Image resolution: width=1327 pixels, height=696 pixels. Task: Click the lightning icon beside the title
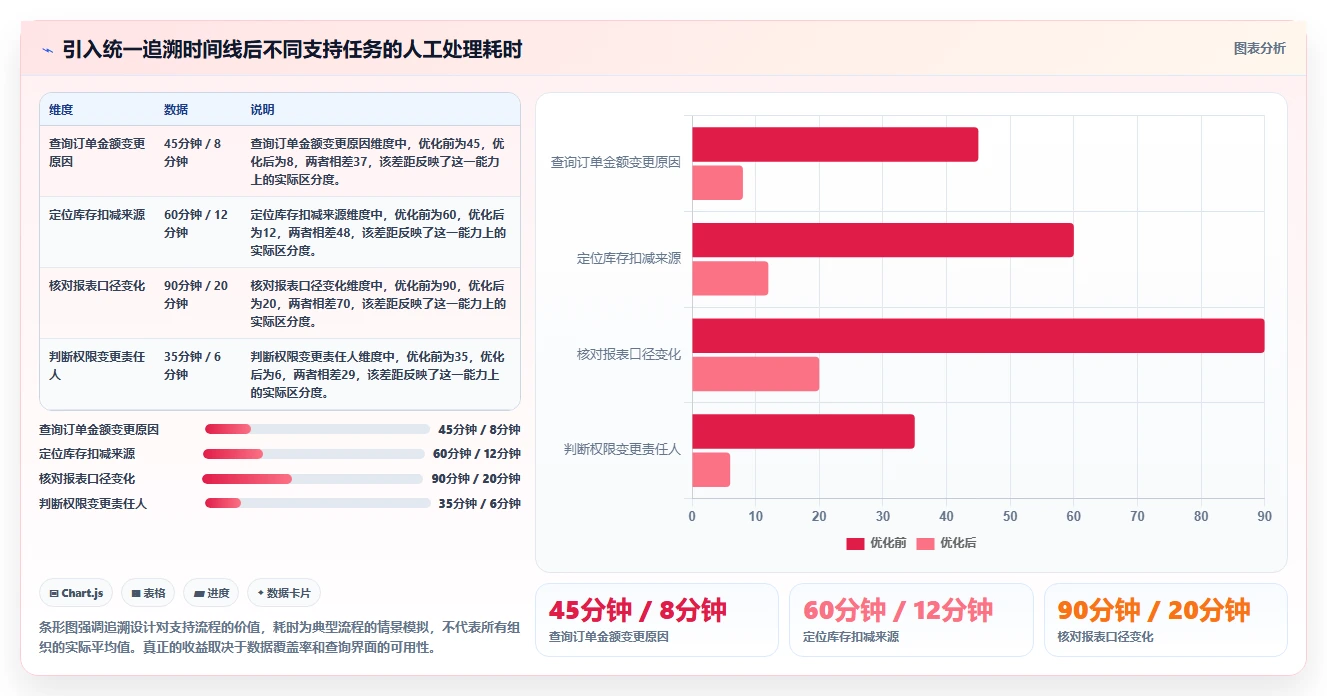47,50
